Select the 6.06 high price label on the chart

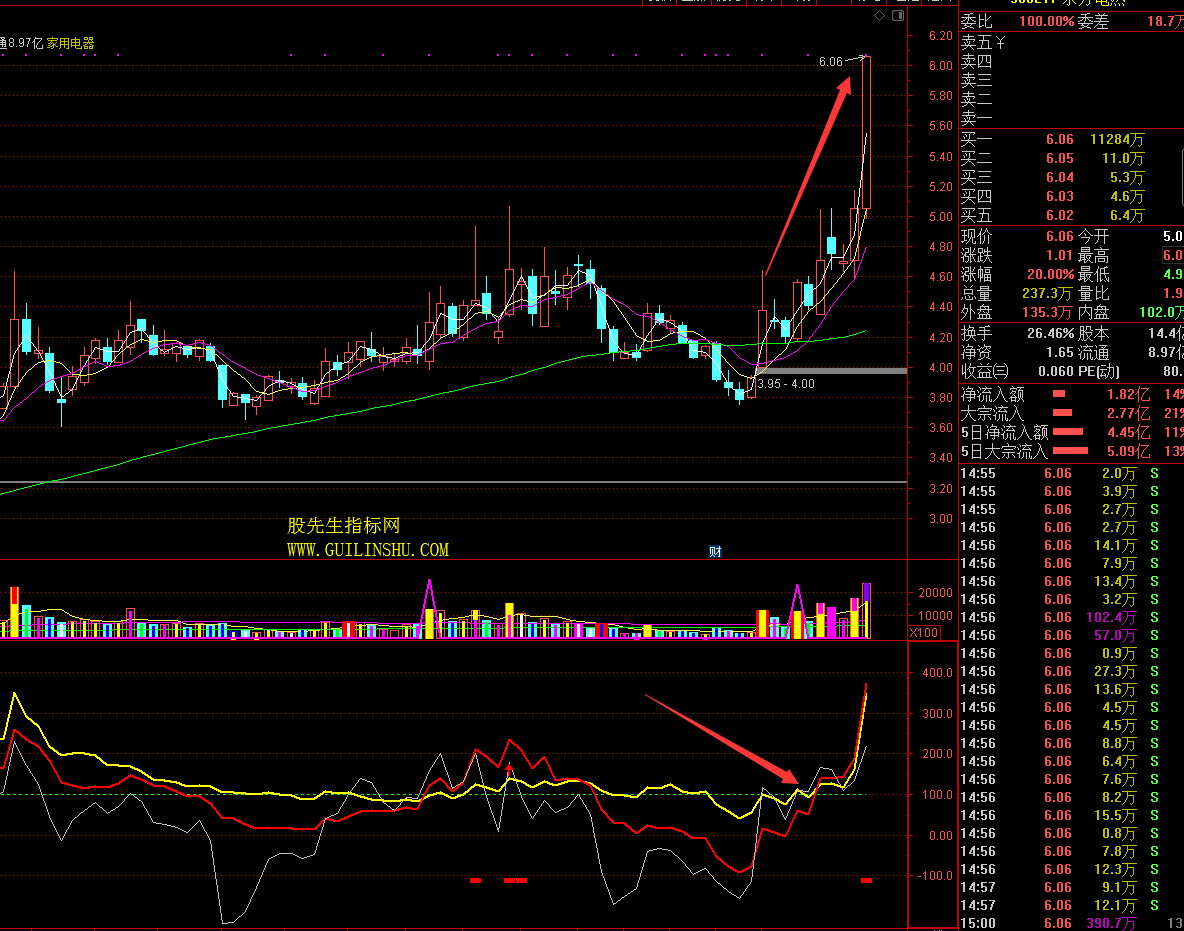[830, 62]
